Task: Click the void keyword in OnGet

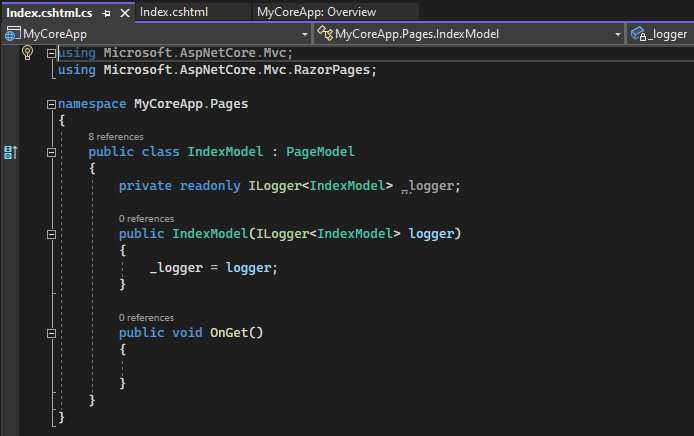Action: click(187, 332)
